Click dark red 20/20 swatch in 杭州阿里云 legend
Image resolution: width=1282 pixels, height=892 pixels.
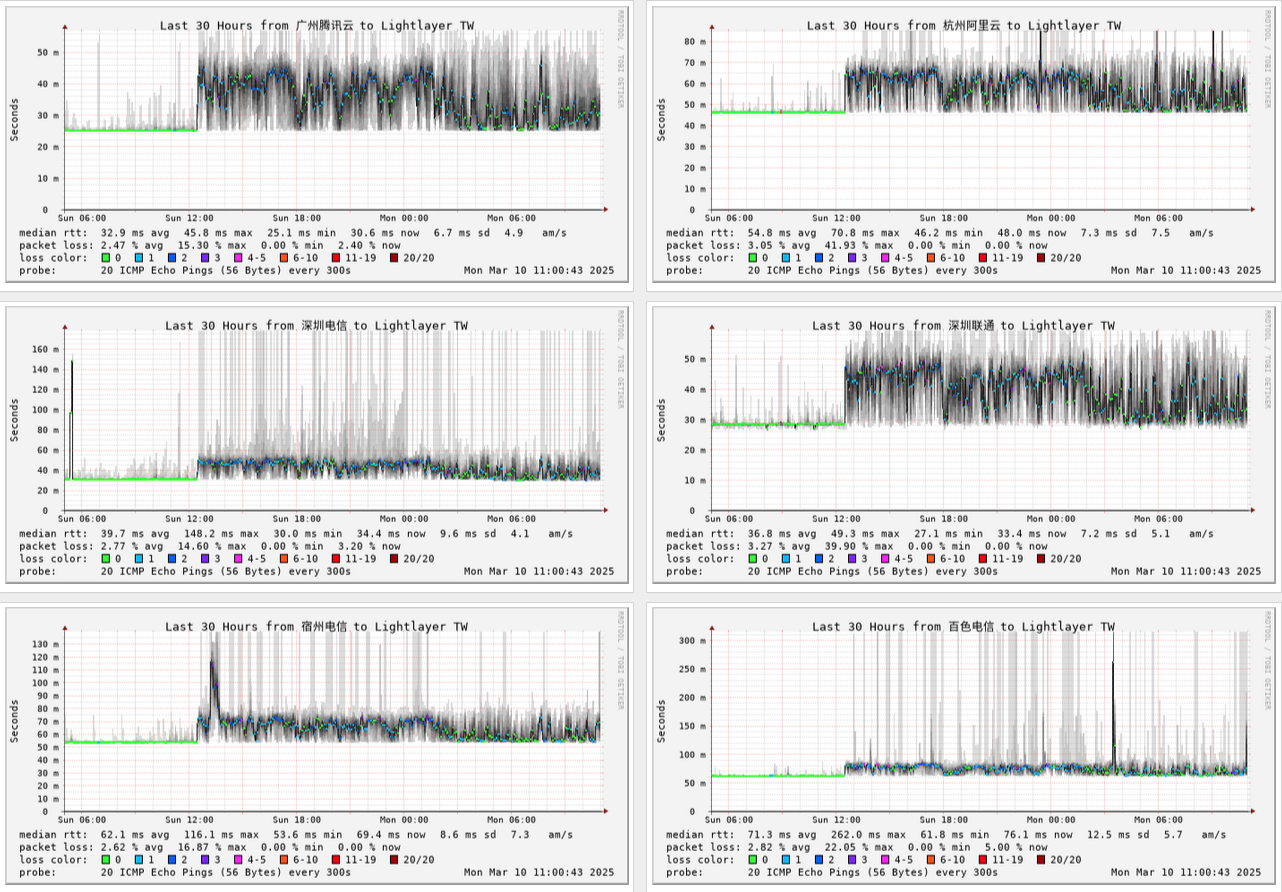pos(1044,258)
